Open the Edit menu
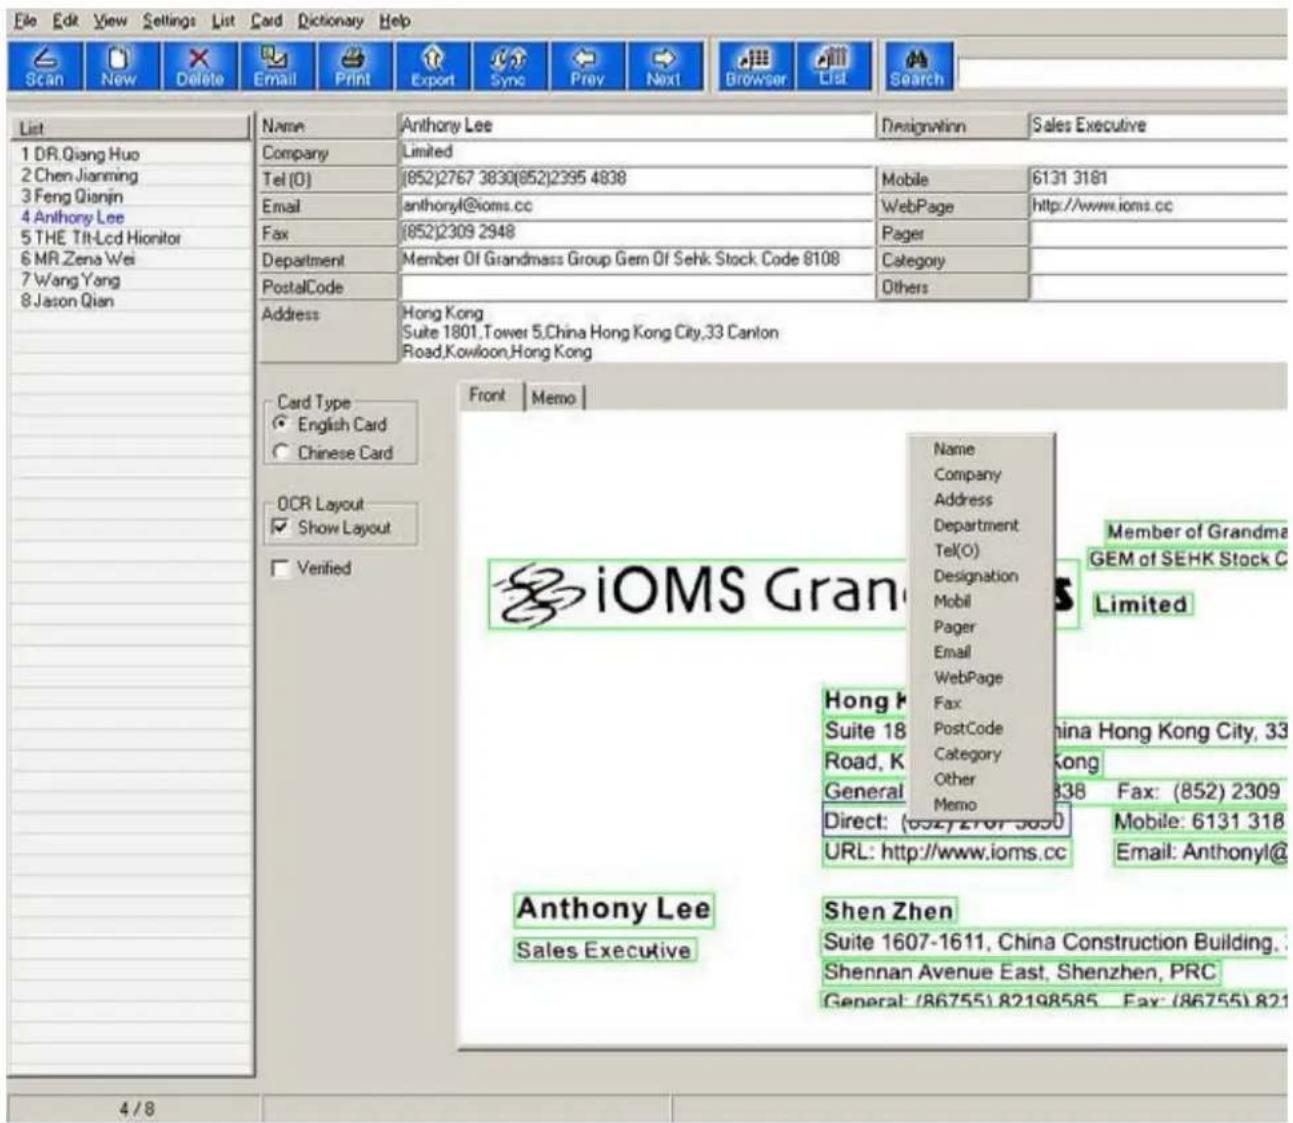Image resolution: width=1293 pixels, height=1123 pixels. click(65, 20)
